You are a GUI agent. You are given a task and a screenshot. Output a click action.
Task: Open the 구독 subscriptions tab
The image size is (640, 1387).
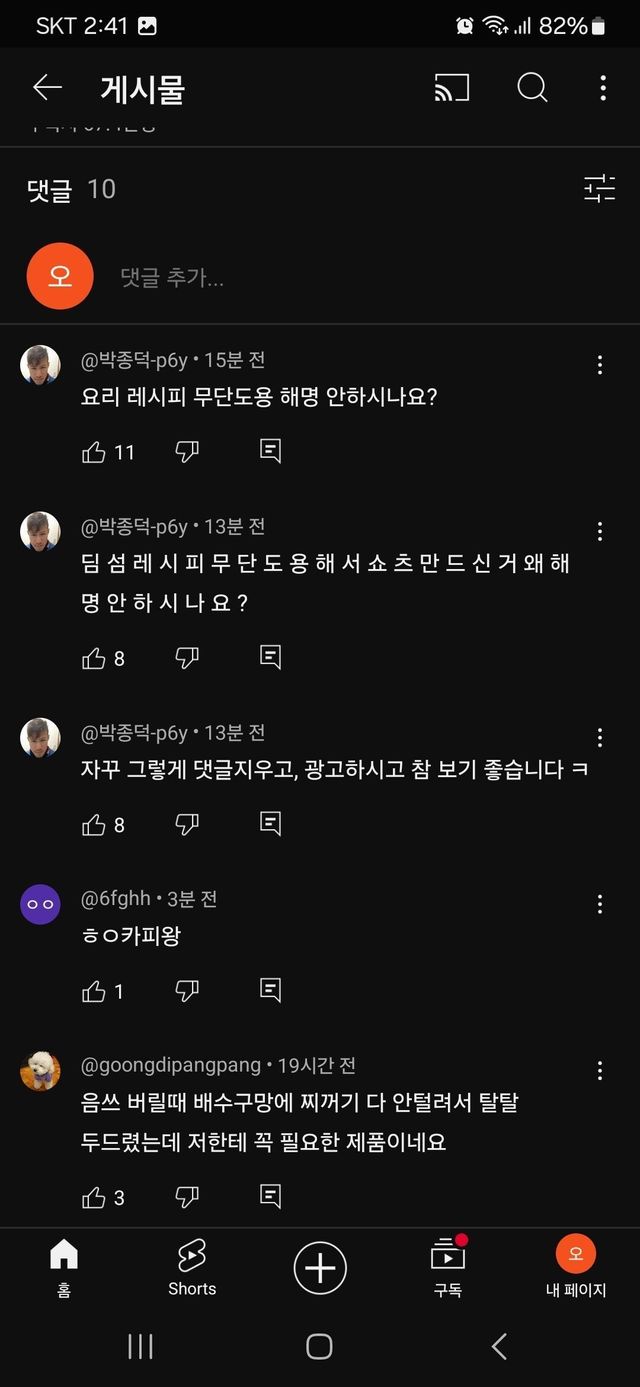(447, 1267)
